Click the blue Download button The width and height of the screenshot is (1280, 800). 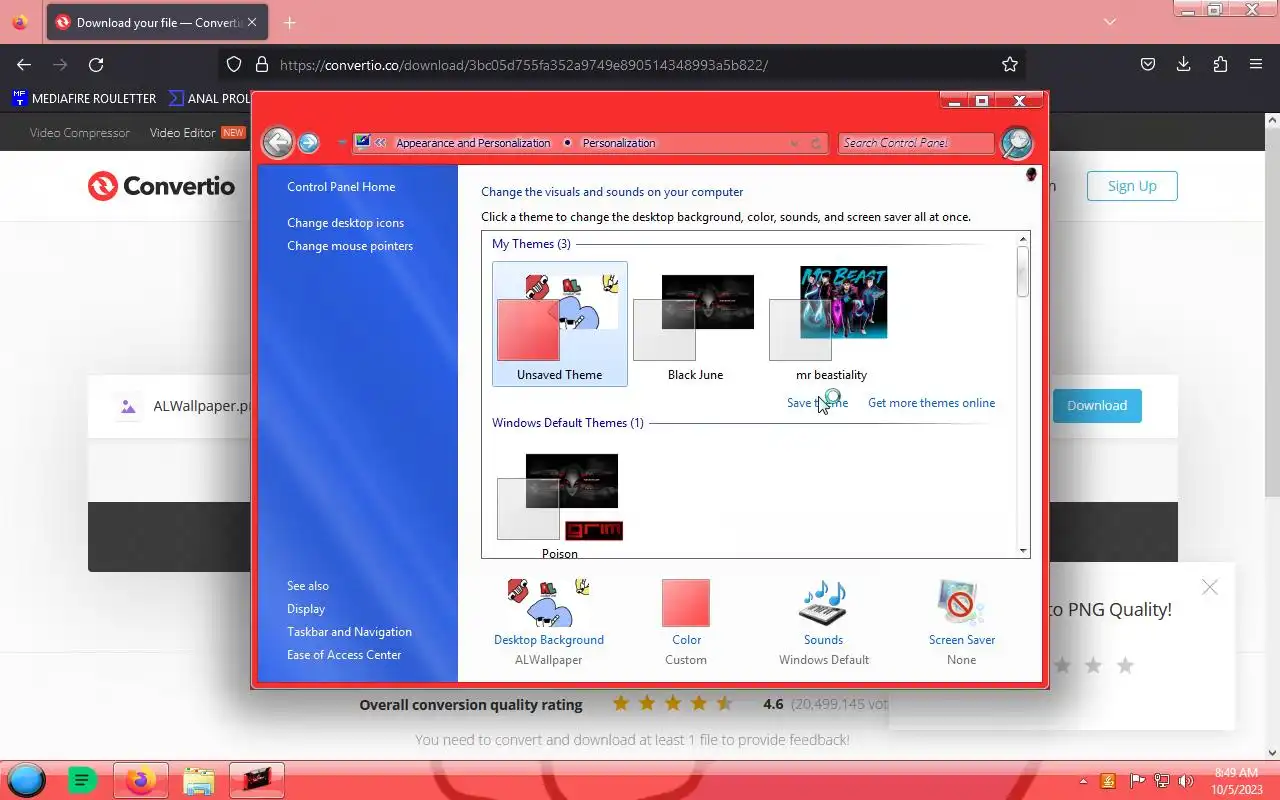point(1097,405)
